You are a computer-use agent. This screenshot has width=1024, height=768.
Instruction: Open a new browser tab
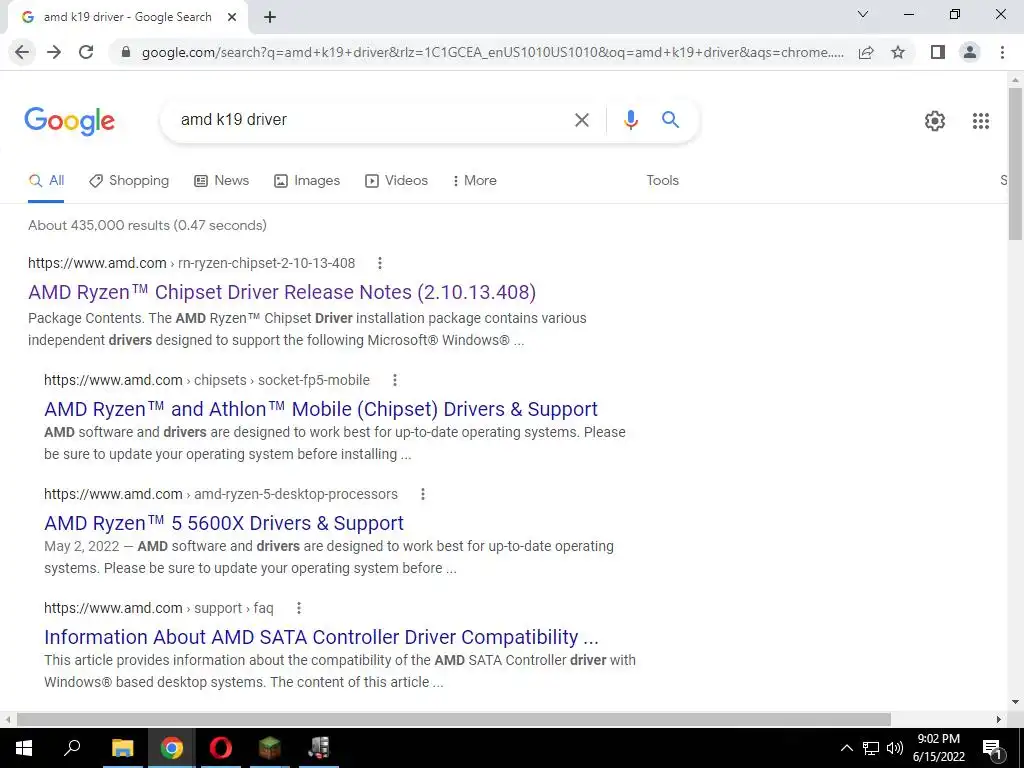(270, 17)
